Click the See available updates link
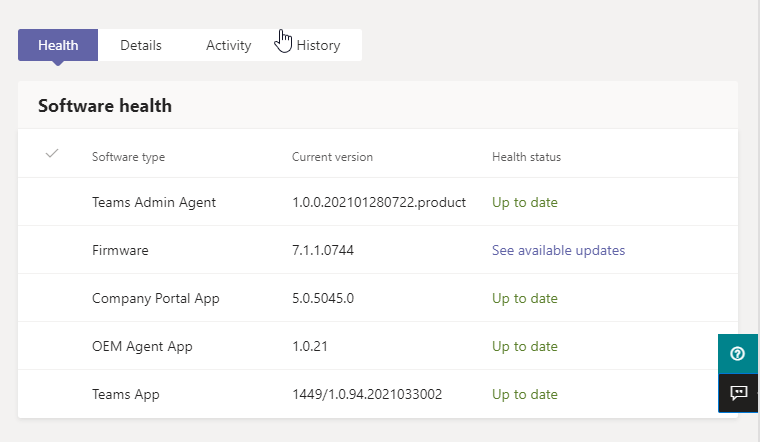The image size is (760, 442). (x=558, y=250)
